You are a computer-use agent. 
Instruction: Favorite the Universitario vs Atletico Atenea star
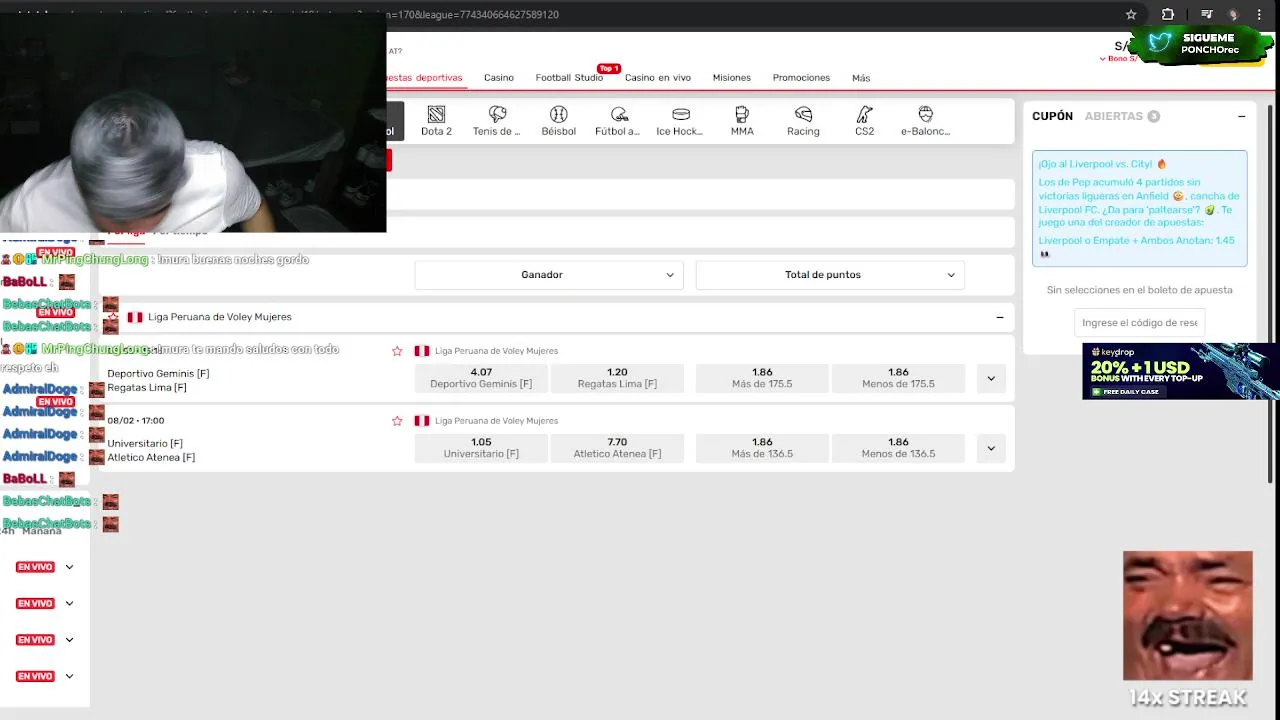(397, 421)
